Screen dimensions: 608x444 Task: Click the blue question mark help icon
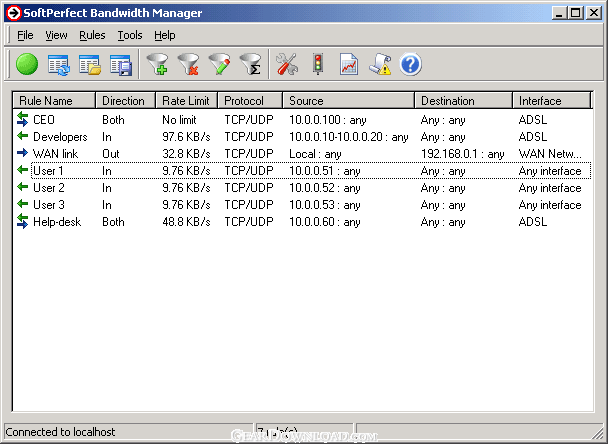410,64
